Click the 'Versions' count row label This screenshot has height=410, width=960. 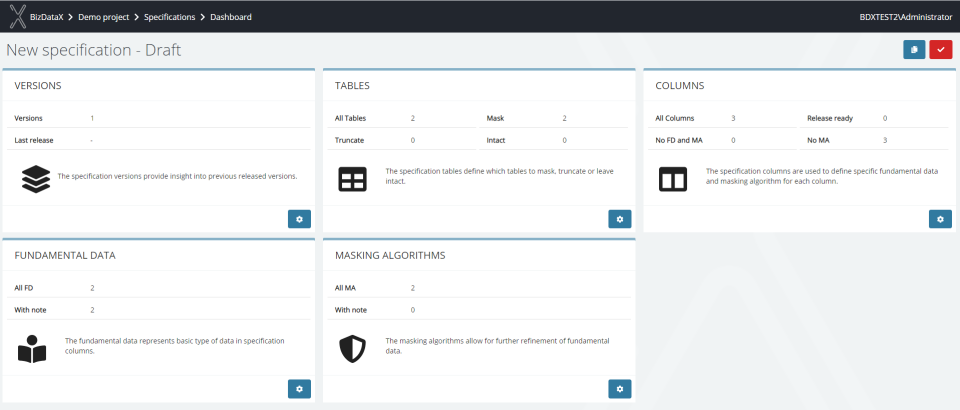point(29,118)
